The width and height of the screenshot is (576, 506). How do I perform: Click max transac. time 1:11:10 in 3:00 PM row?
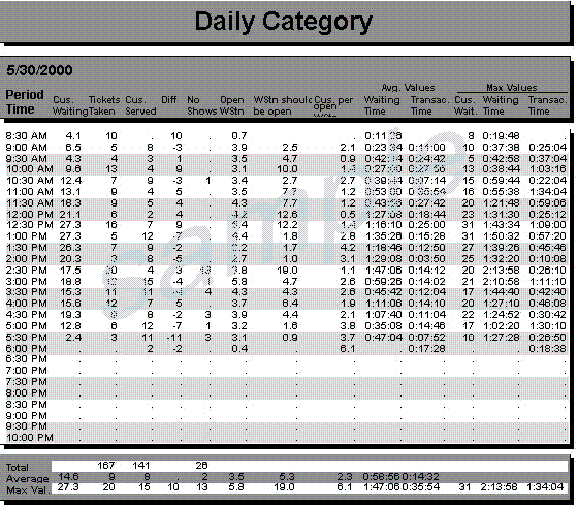coord(548,282)
